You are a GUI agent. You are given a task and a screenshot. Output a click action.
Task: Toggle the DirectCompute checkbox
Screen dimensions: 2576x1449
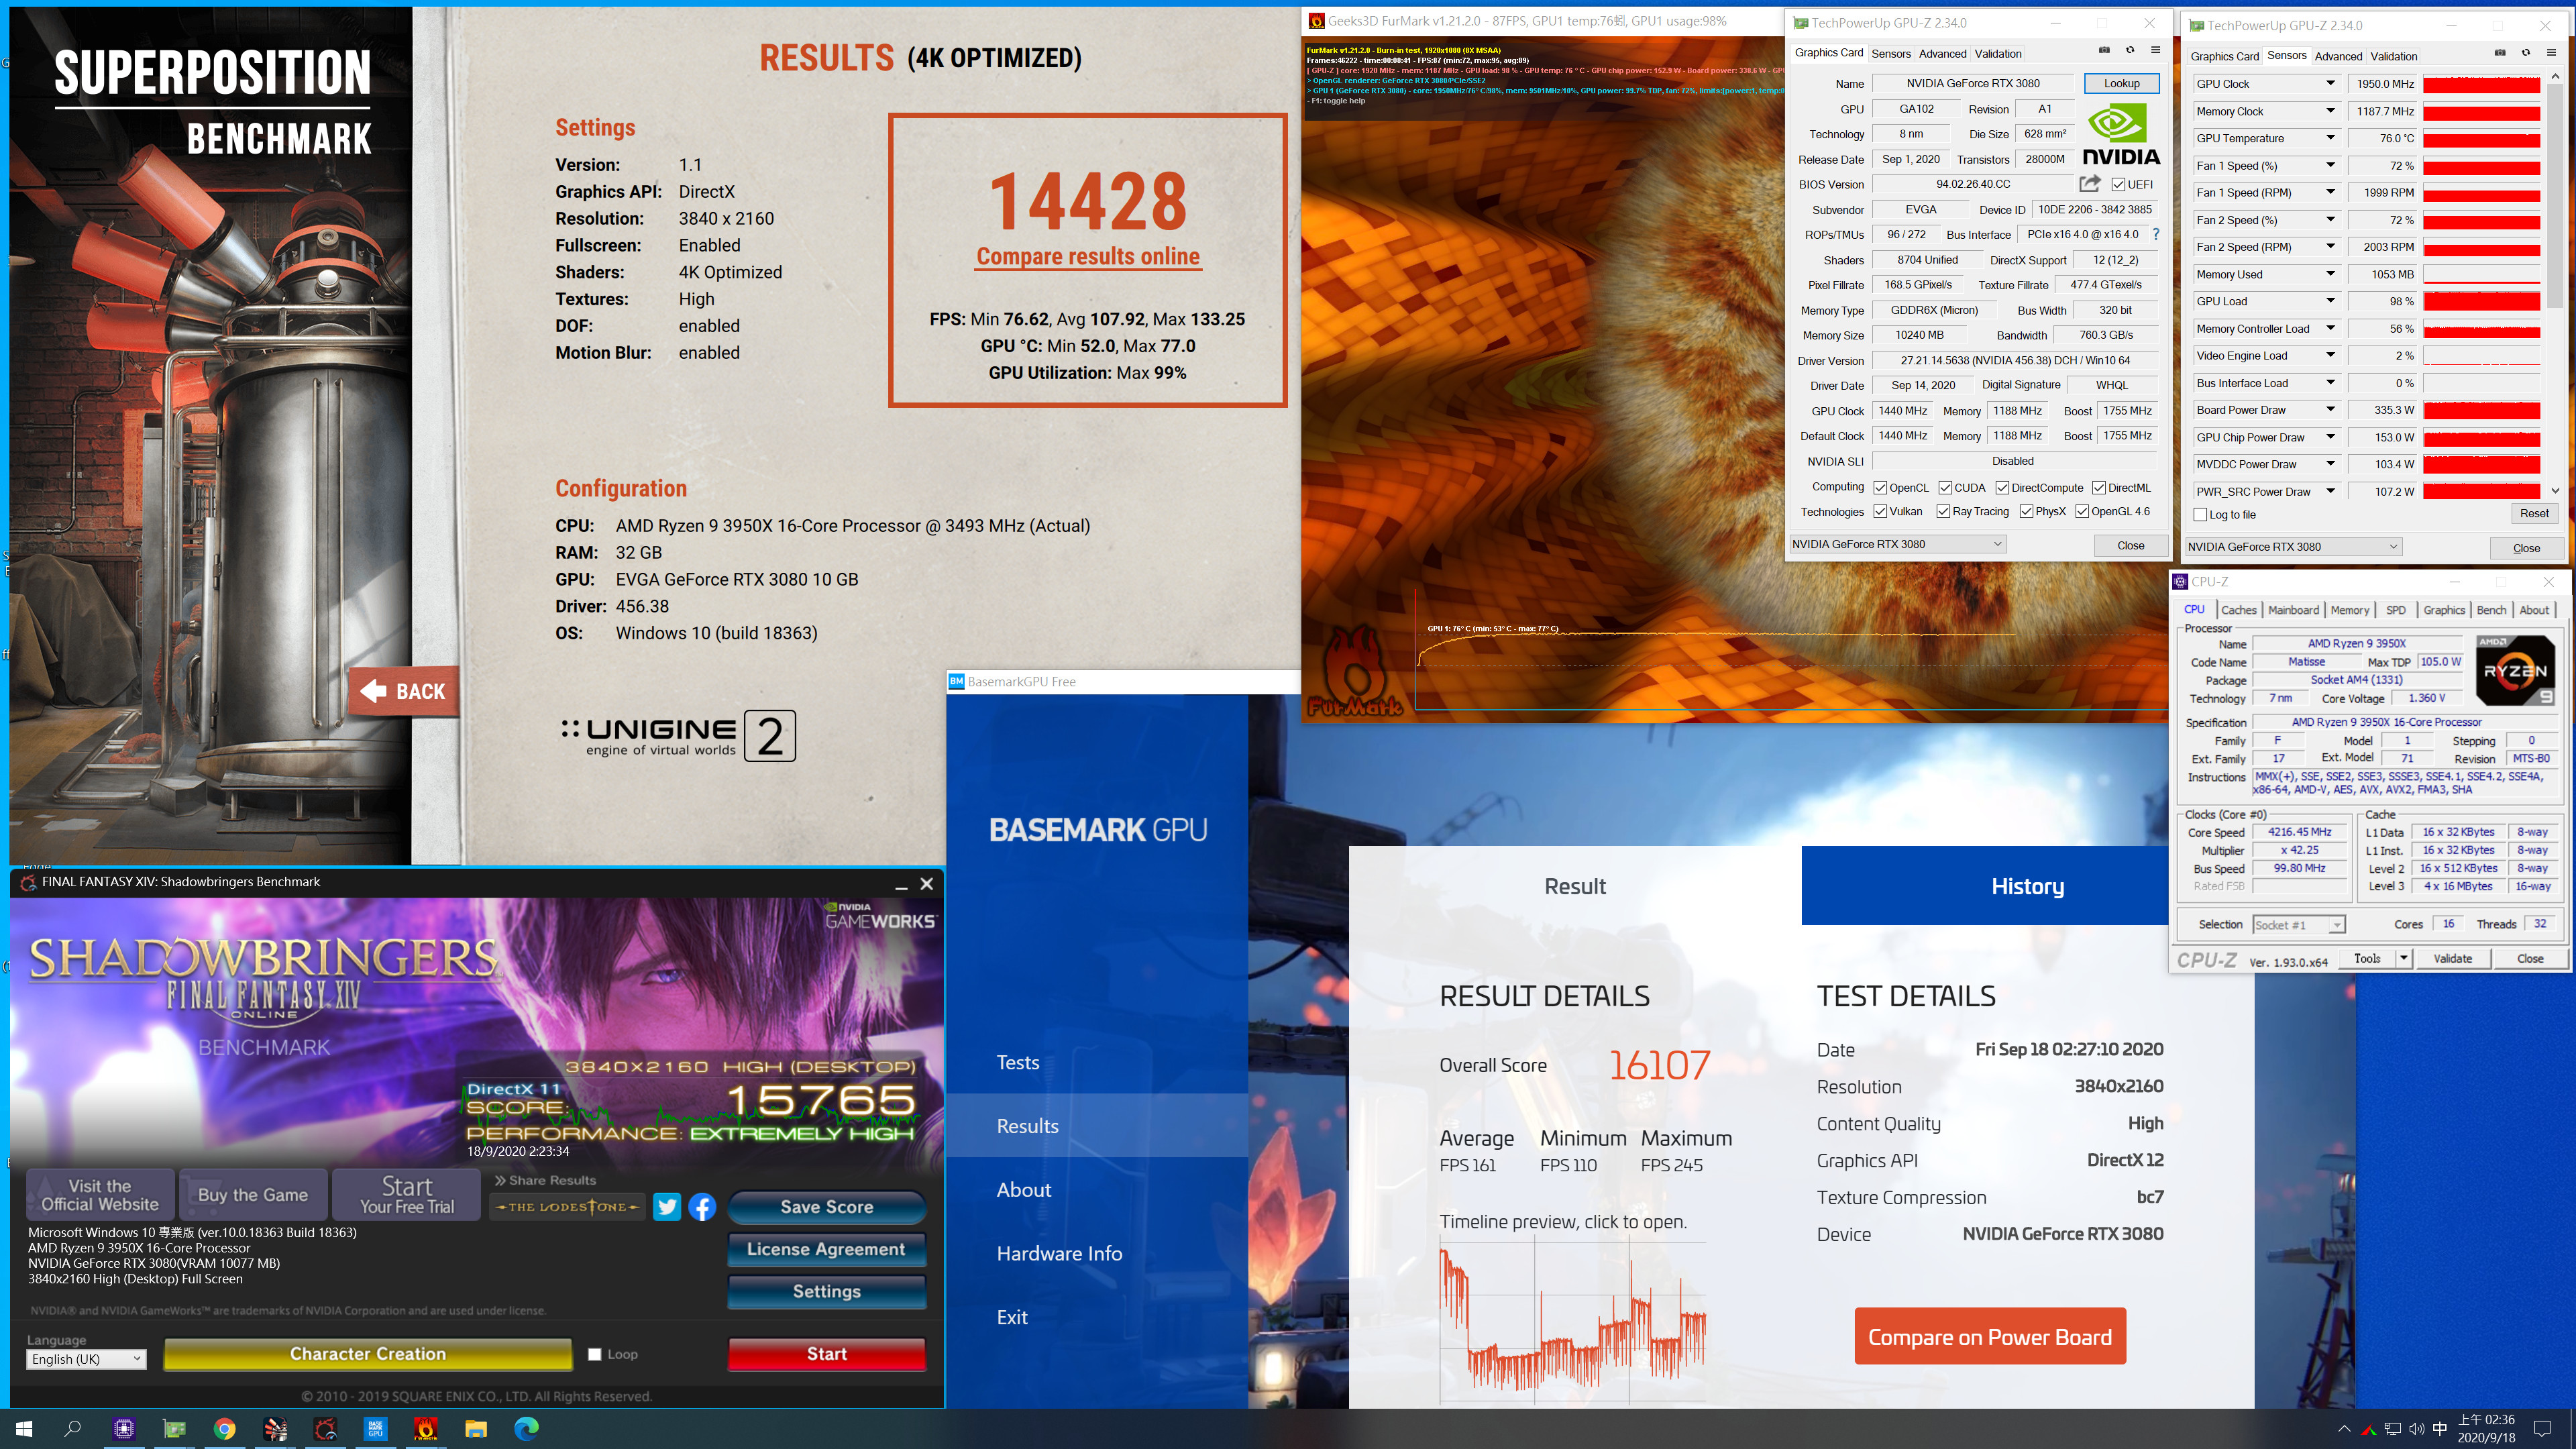(x=2002, y=488)
